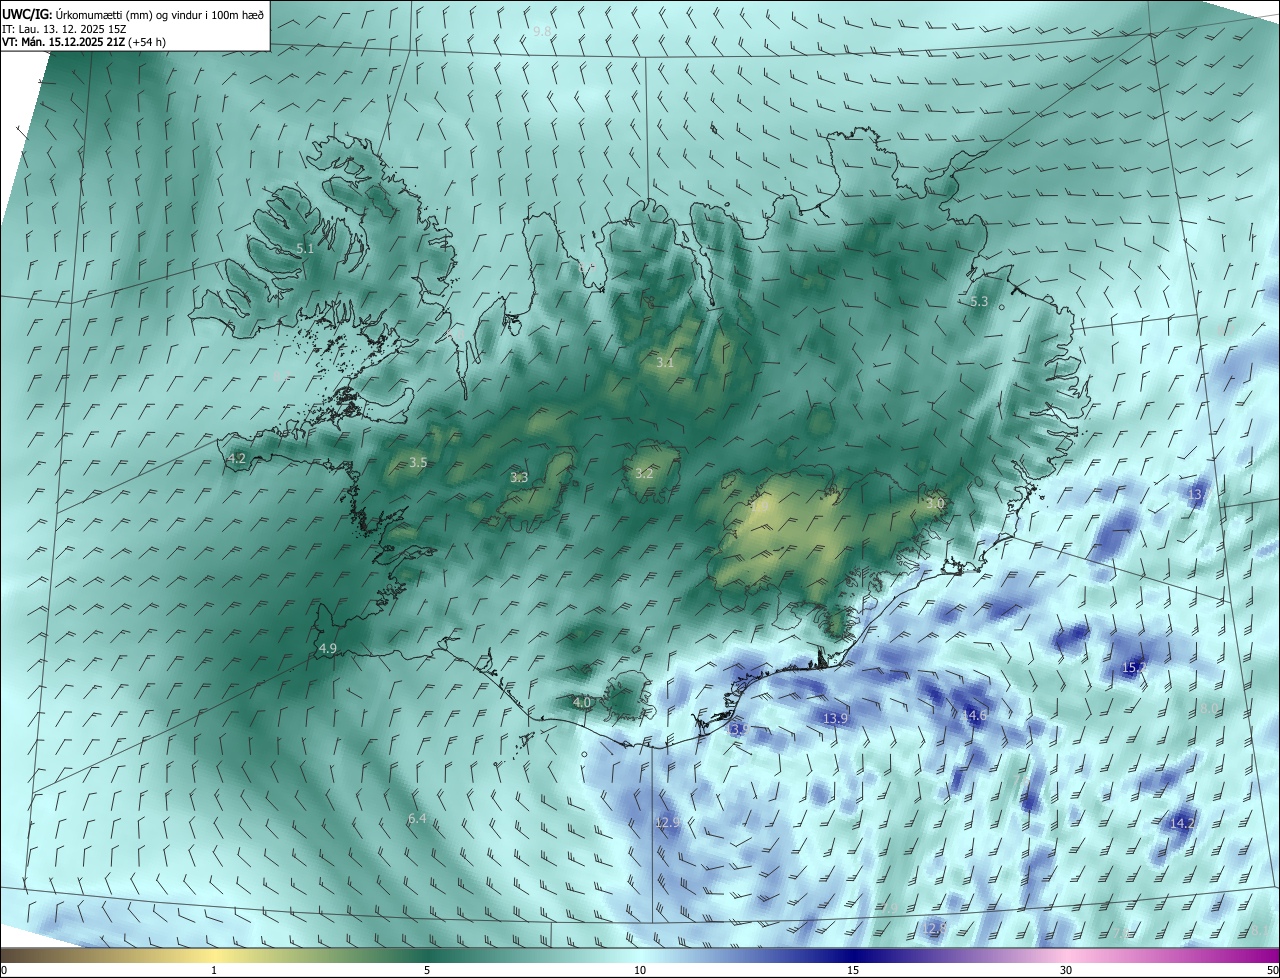1280x978 pixels.
Task: Click the 3.3 value label on the map
Action: pos(519,477)
